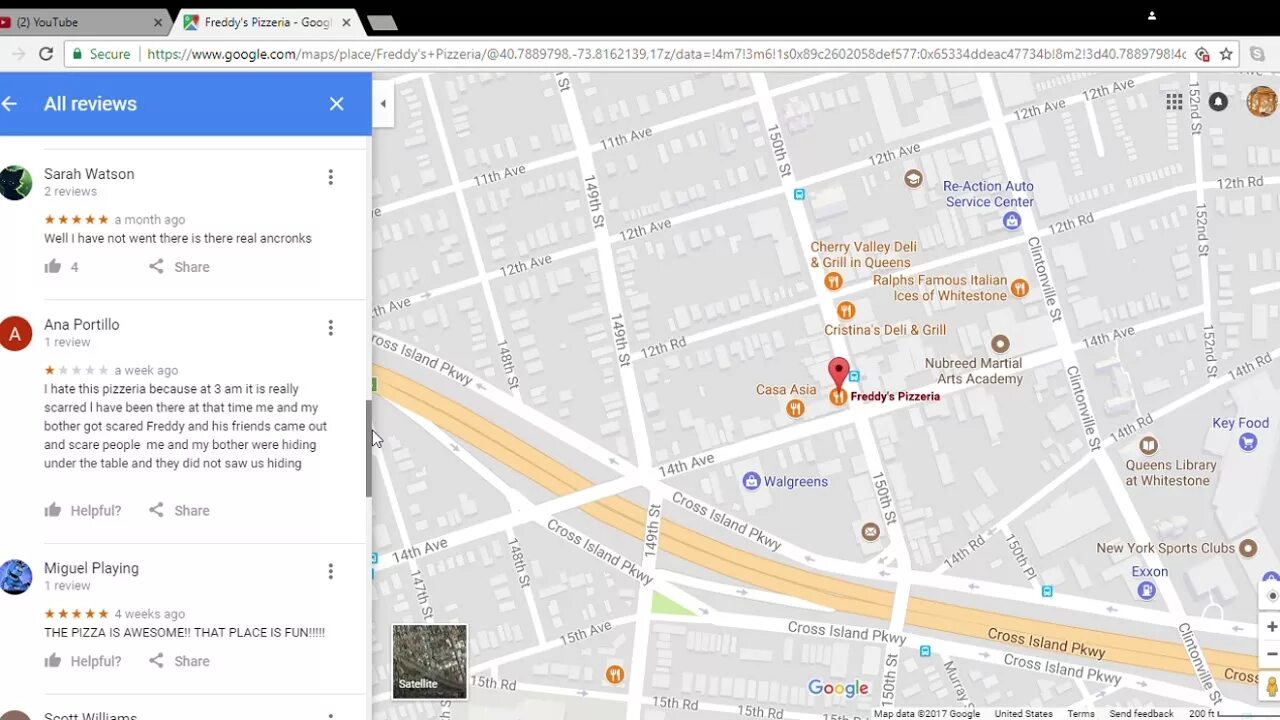The image size is (1280, 720).
Task: Select the post office marker on 150th St
Action: click(870, 532)
